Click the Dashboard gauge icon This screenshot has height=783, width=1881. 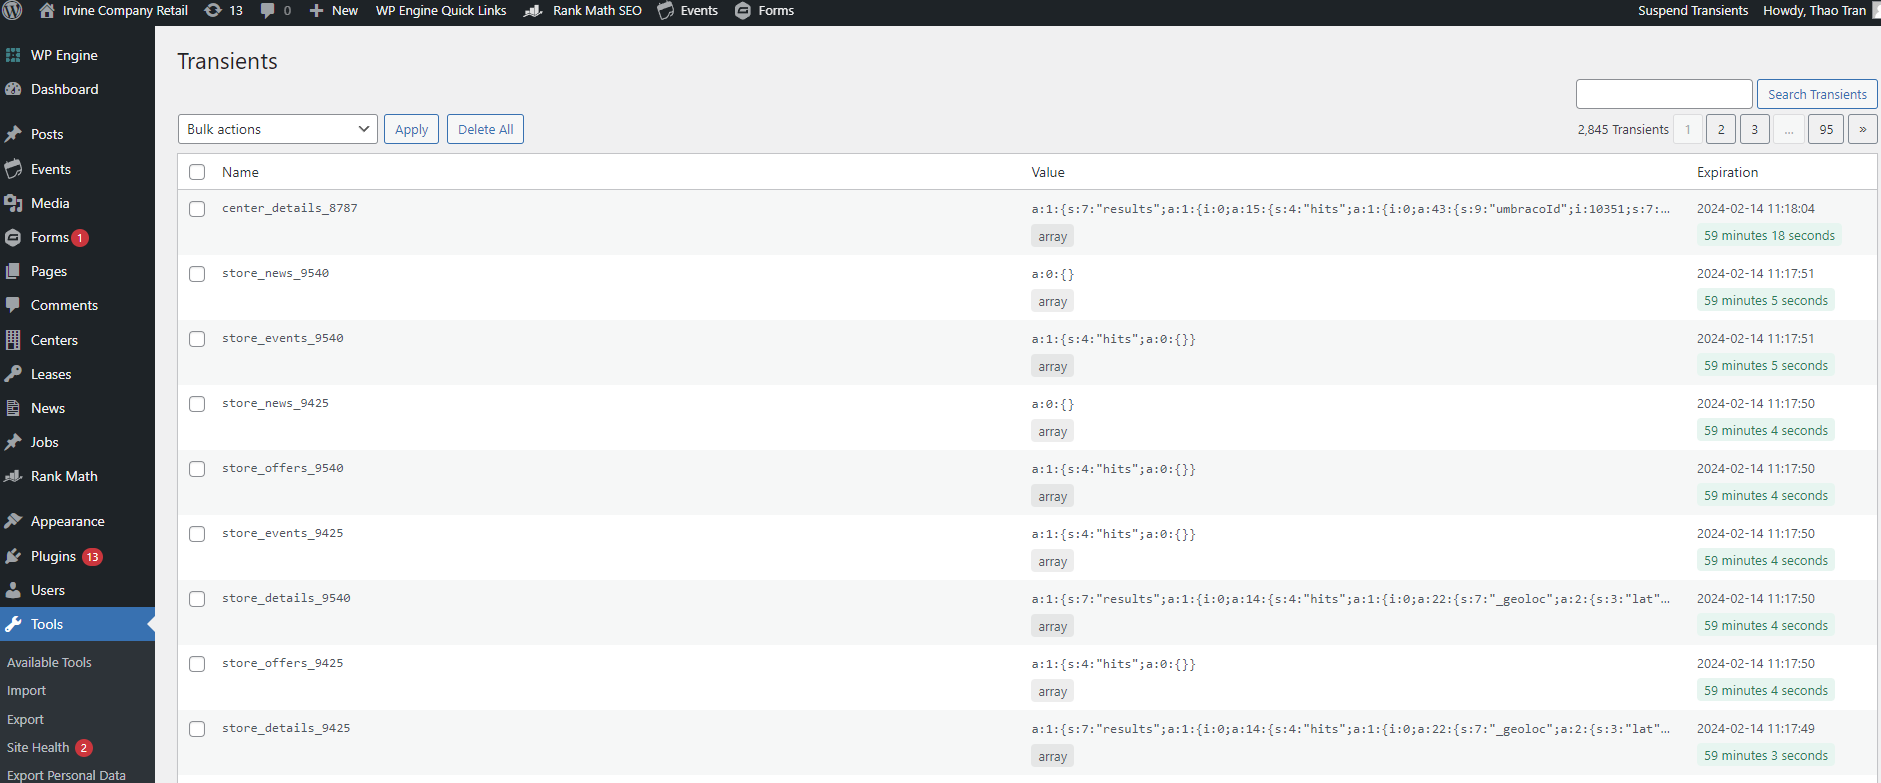pyautogui.click(x=13, y=89)
